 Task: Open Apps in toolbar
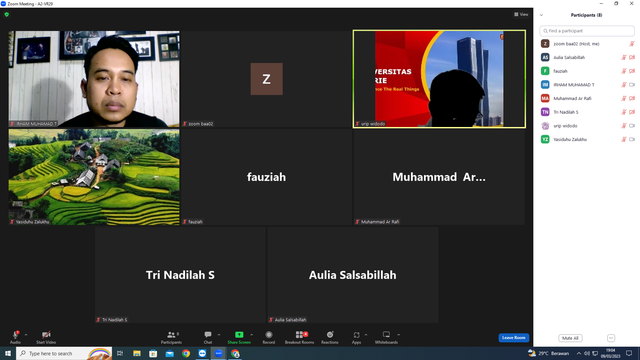(356, 337)
